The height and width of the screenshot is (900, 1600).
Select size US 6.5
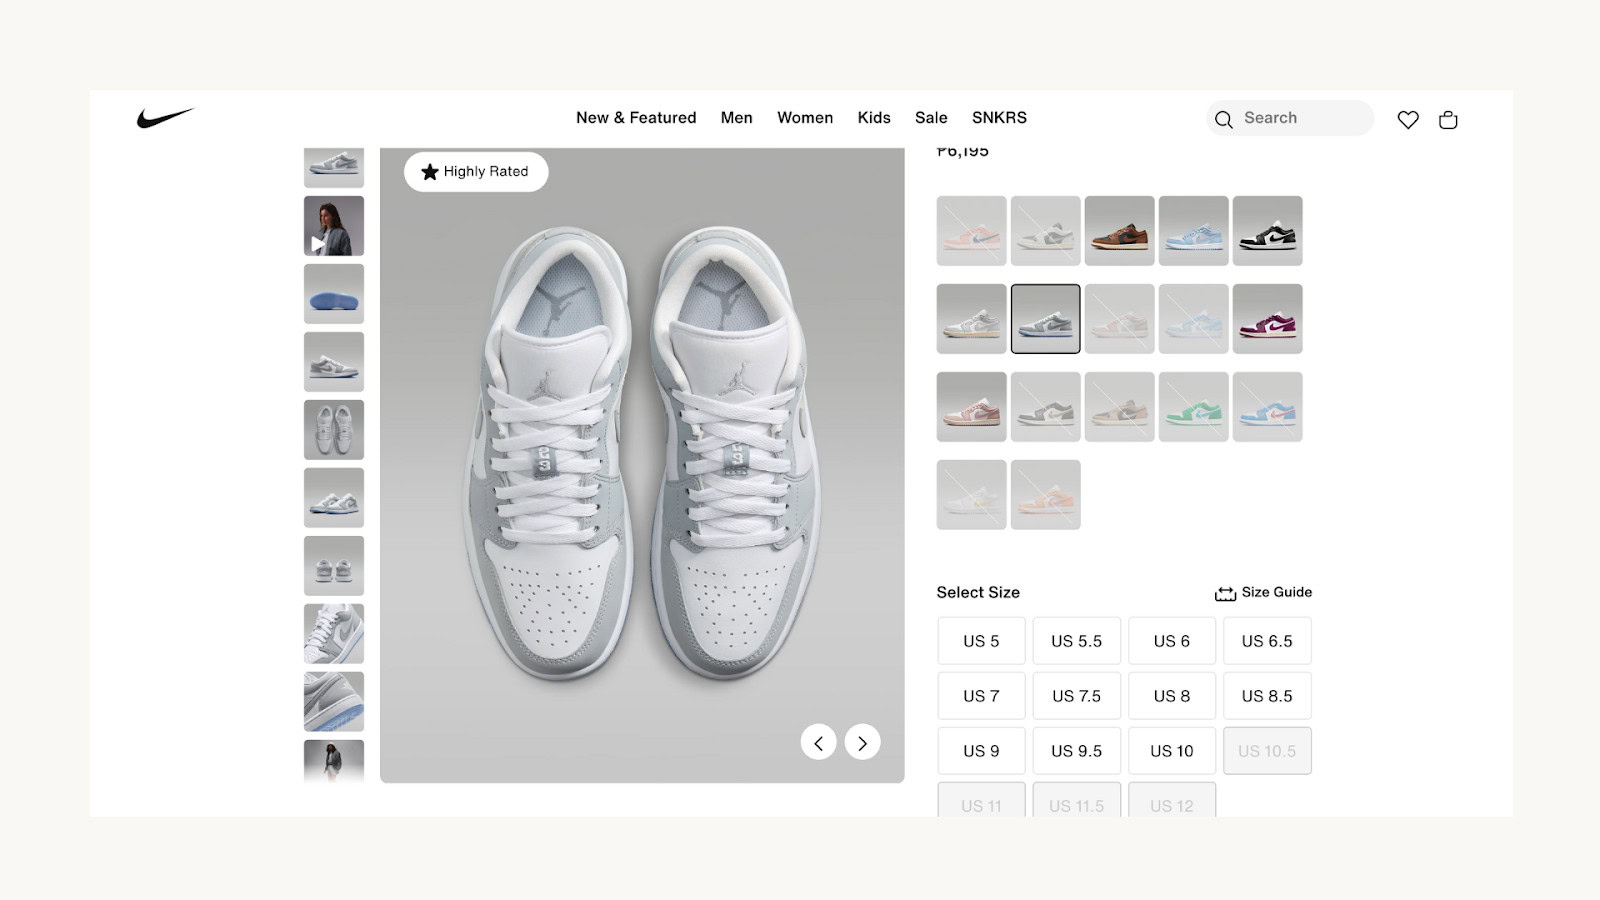1267,641
